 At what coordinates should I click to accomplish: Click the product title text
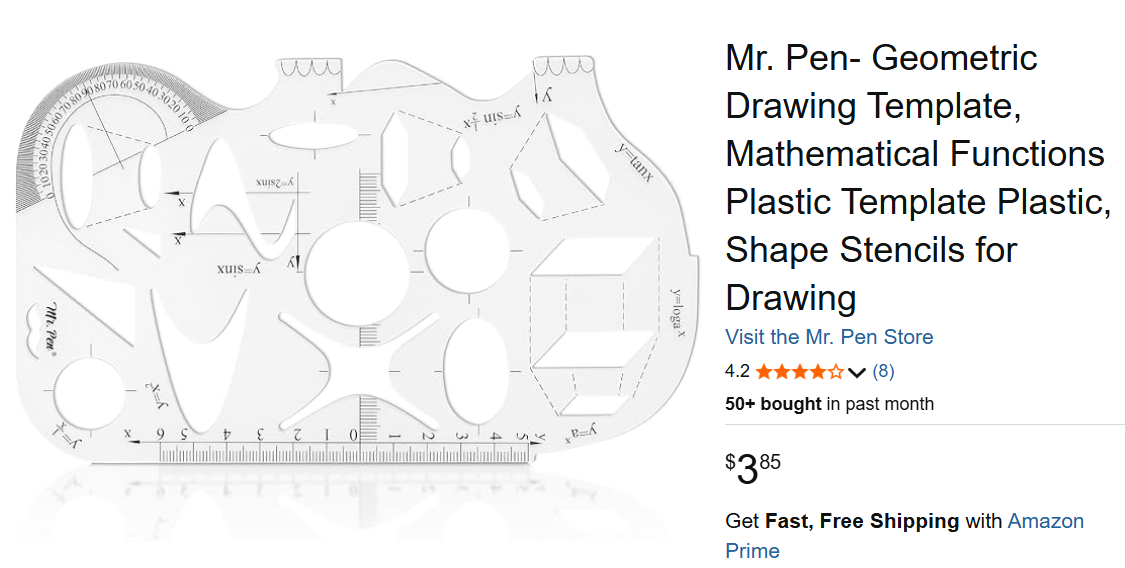(x=915, y=177)
